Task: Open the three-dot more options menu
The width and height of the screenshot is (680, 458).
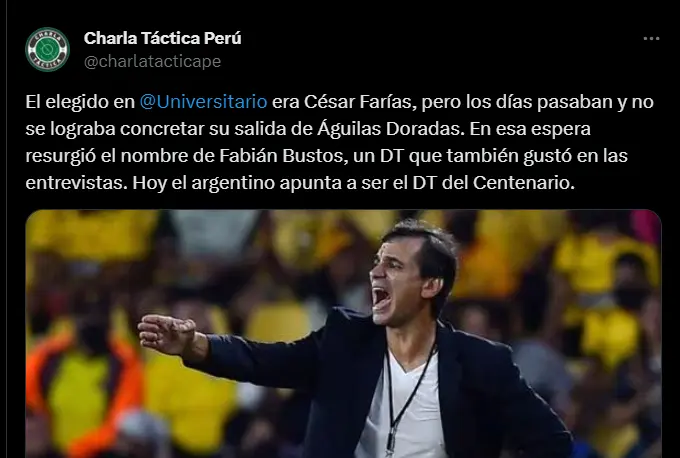Action: tap(651, 39)
